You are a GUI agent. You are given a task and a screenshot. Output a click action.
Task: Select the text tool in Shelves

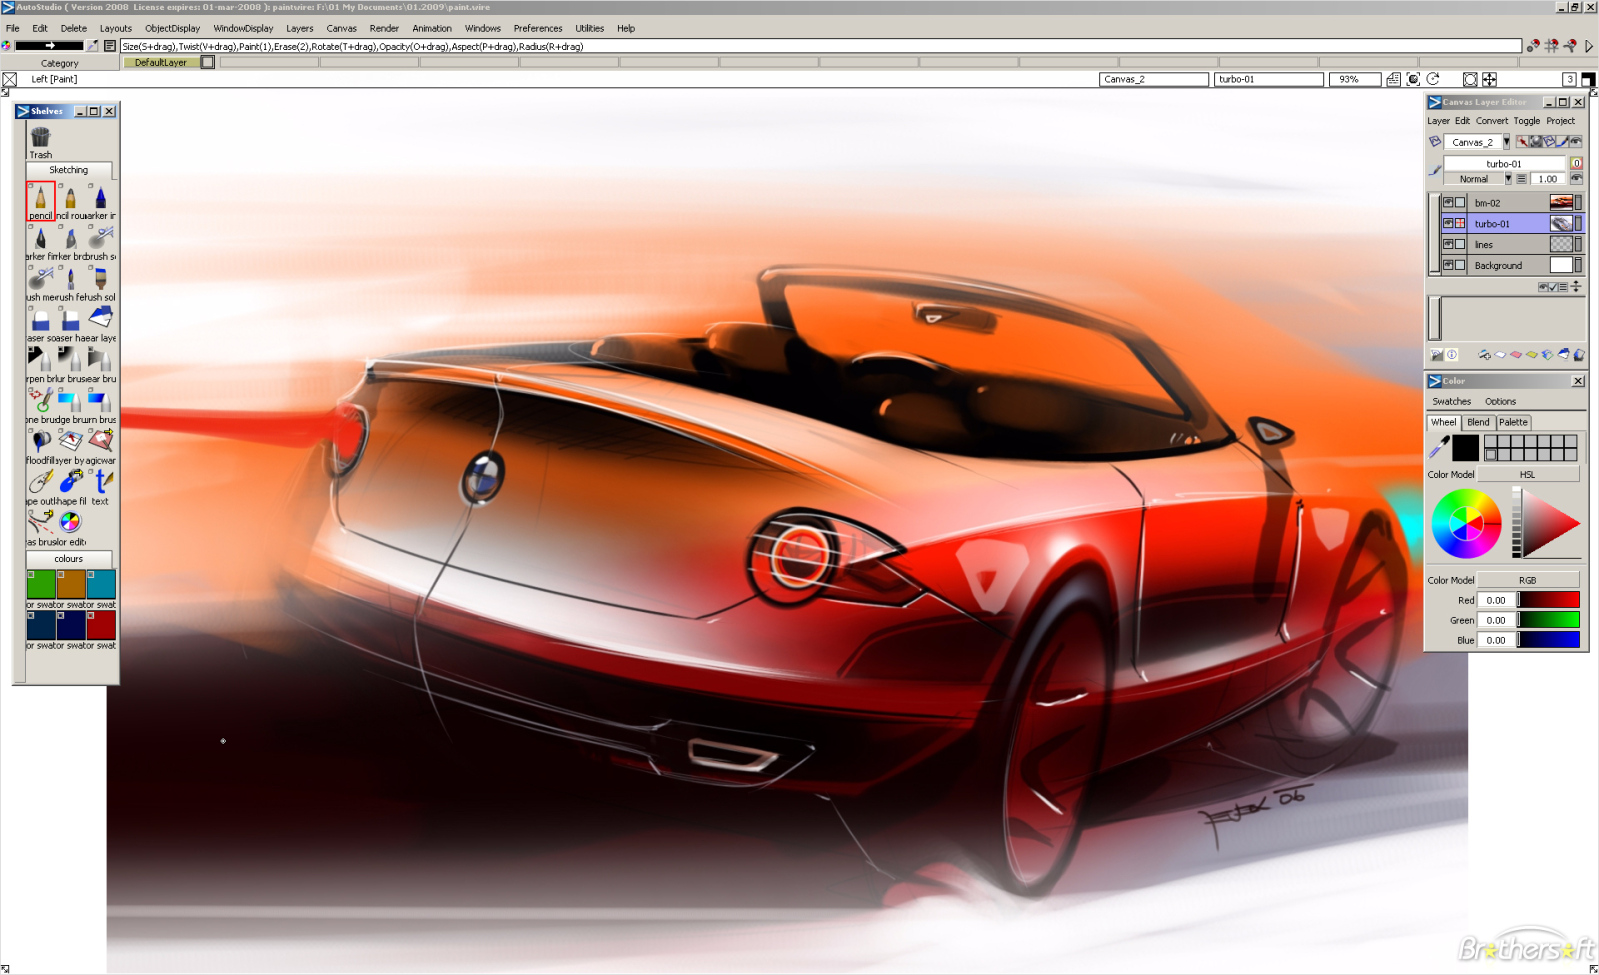pyautogui.click(x=101, y=485)
